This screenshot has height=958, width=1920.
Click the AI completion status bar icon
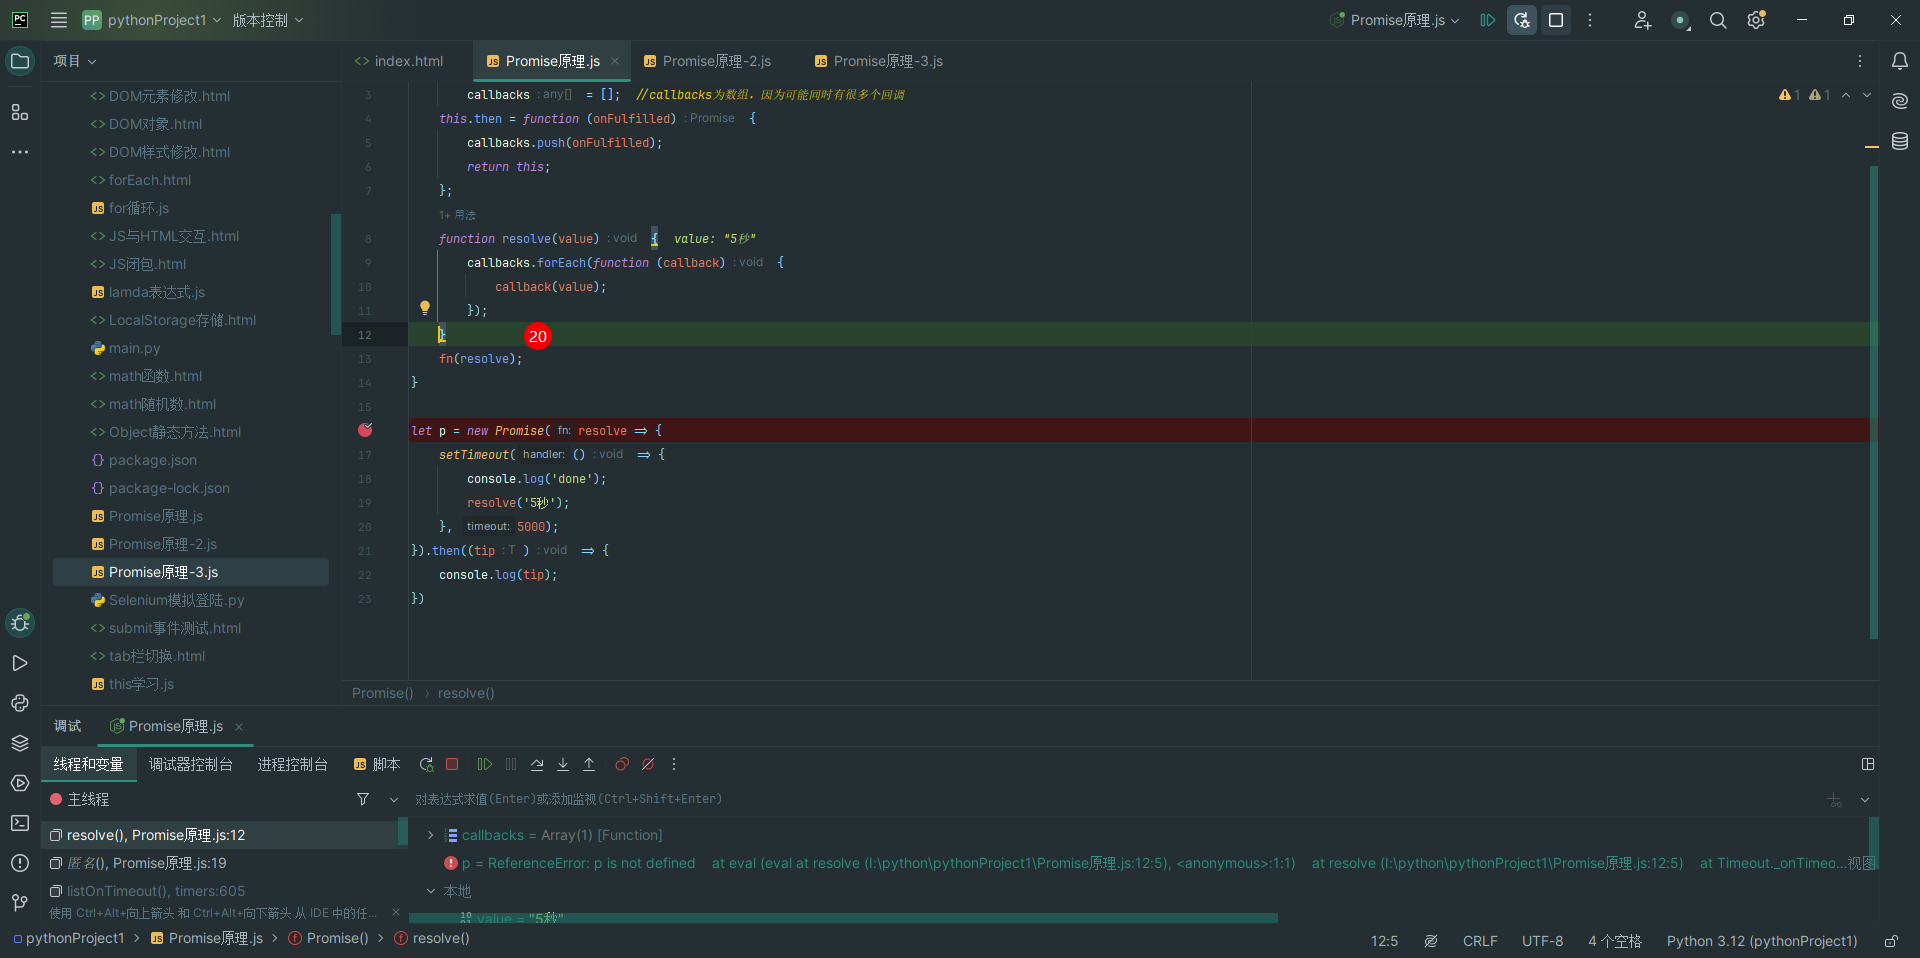tap(1431, 941)
